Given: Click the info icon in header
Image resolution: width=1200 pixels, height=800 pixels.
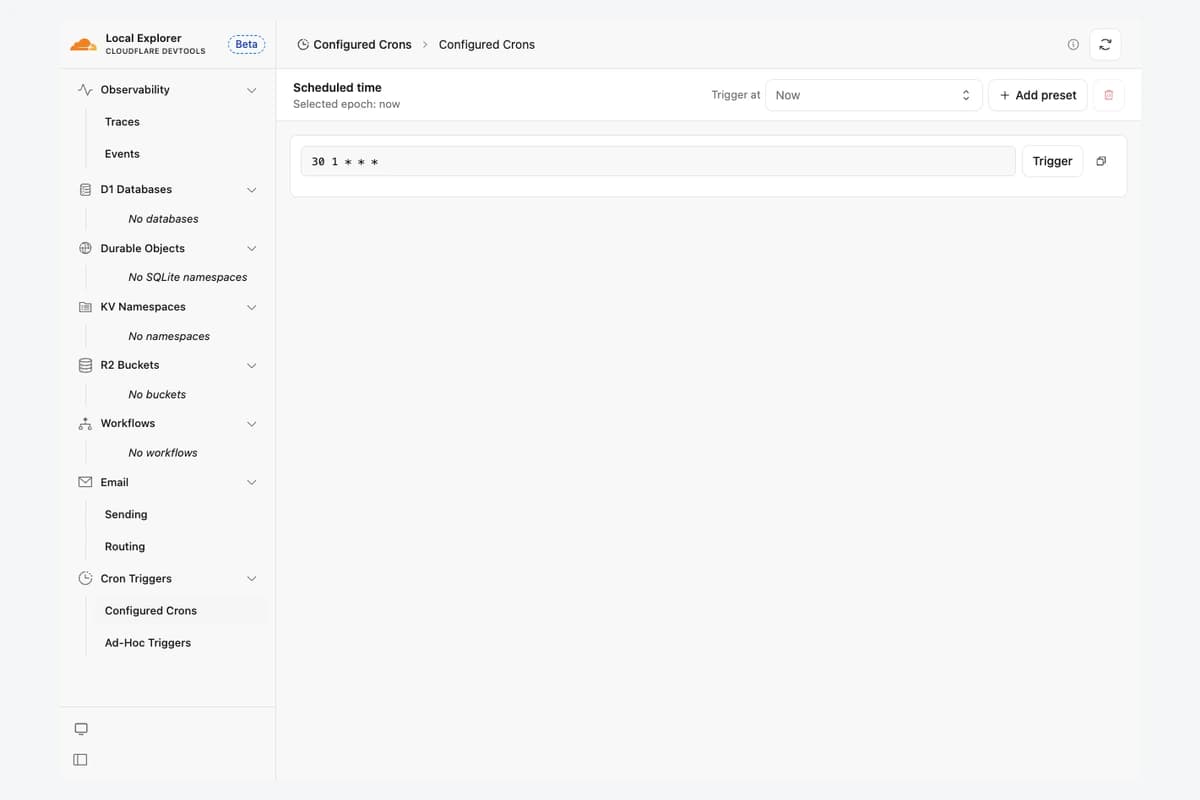Looking at the screenshot, I should pos(1073,45).
